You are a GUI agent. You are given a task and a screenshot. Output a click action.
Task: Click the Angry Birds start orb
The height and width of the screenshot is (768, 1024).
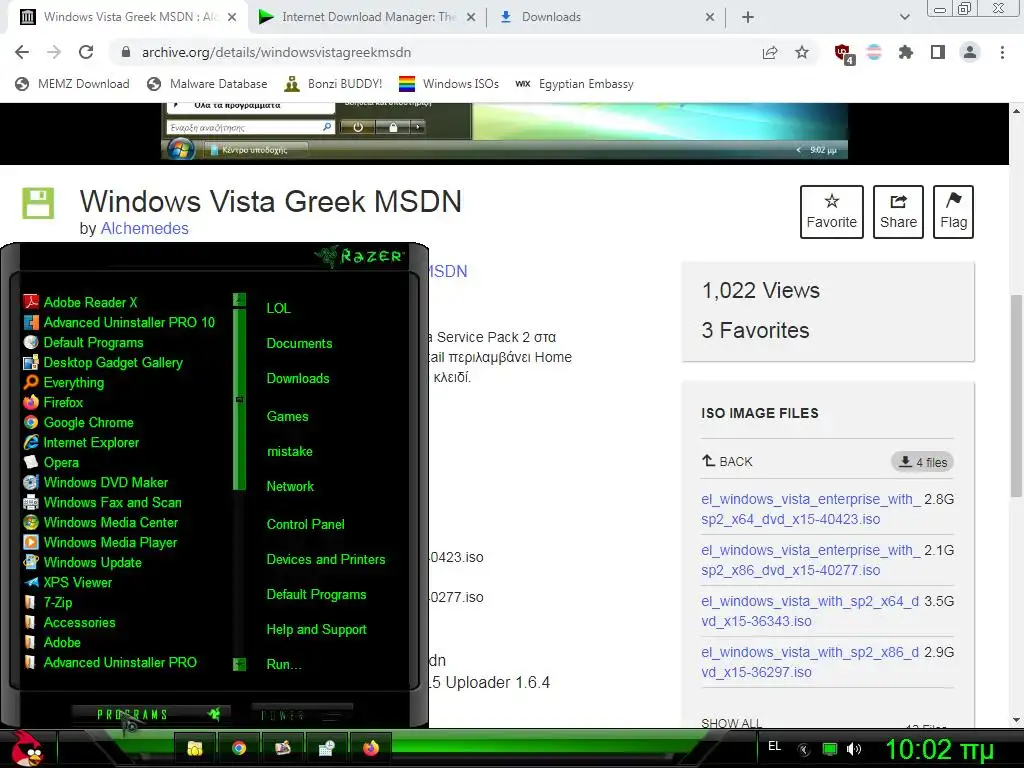click(x=27, y=748)
